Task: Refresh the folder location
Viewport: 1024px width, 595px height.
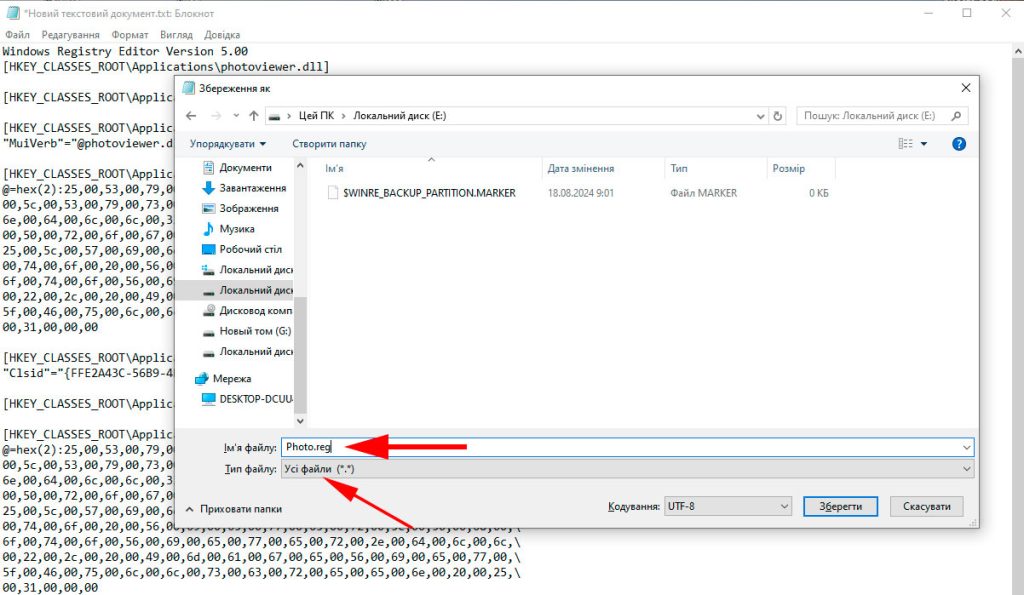Action: pos(778,116)
